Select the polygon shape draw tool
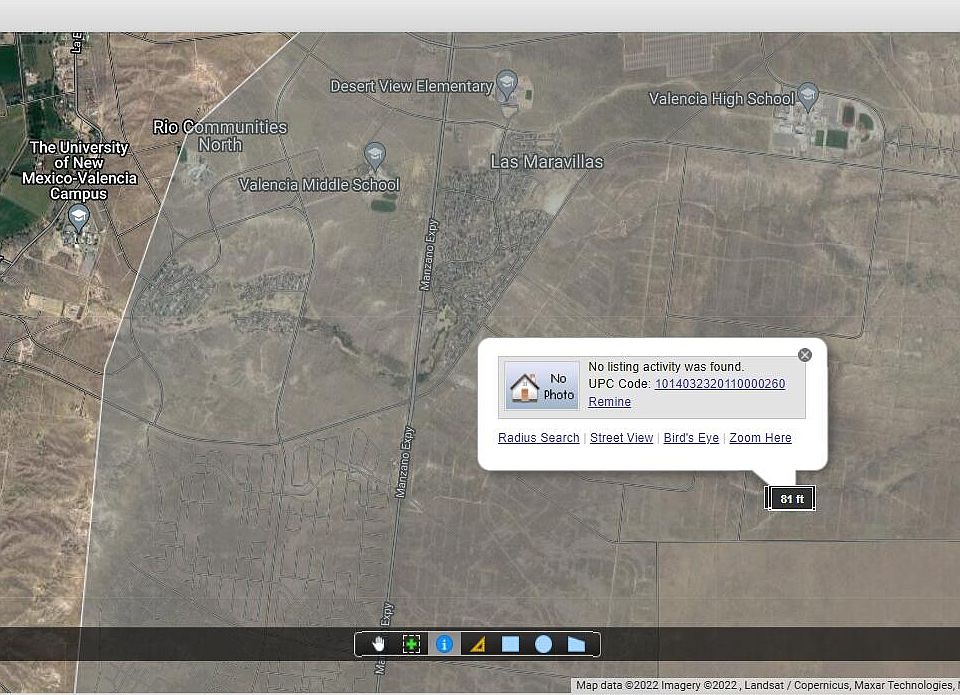Viewport: 960px width, 695px height. click(576, 644)
